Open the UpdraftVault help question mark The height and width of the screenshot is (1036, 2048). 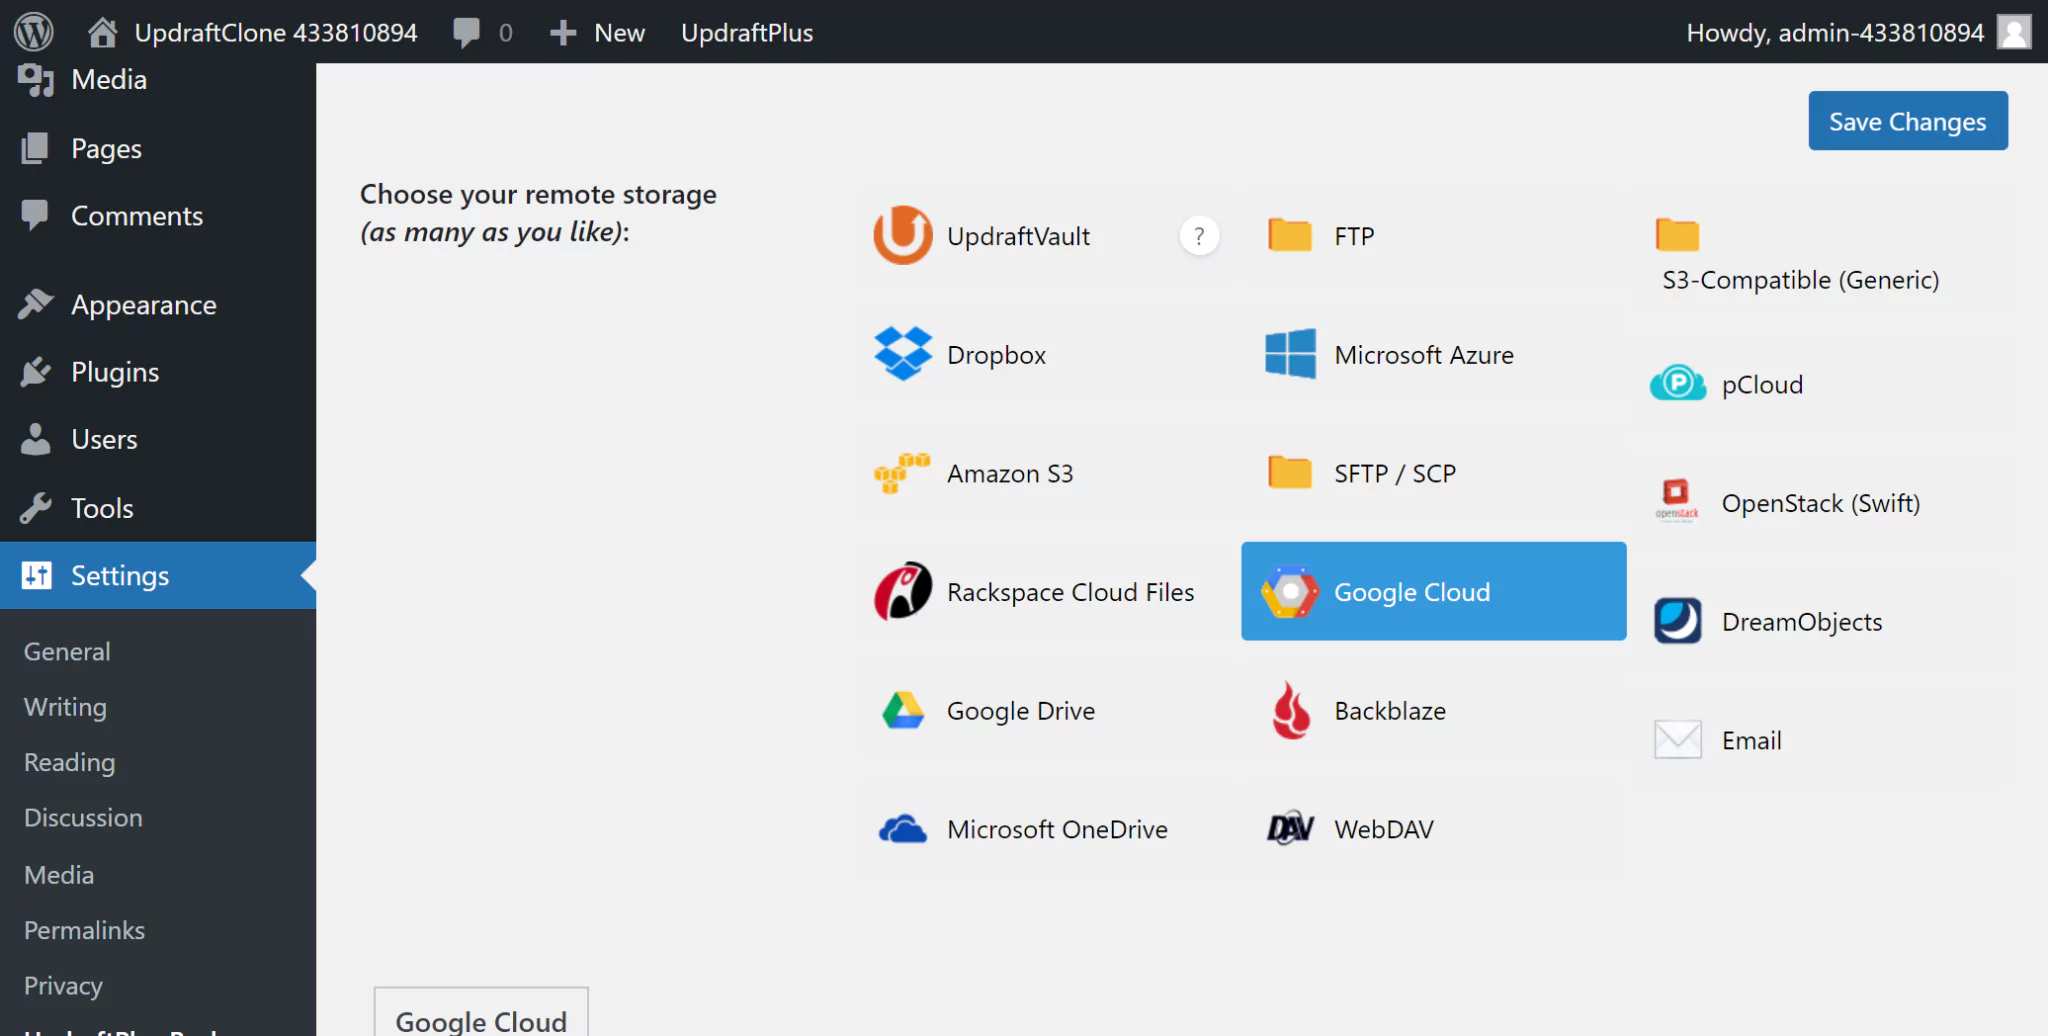1199,236
